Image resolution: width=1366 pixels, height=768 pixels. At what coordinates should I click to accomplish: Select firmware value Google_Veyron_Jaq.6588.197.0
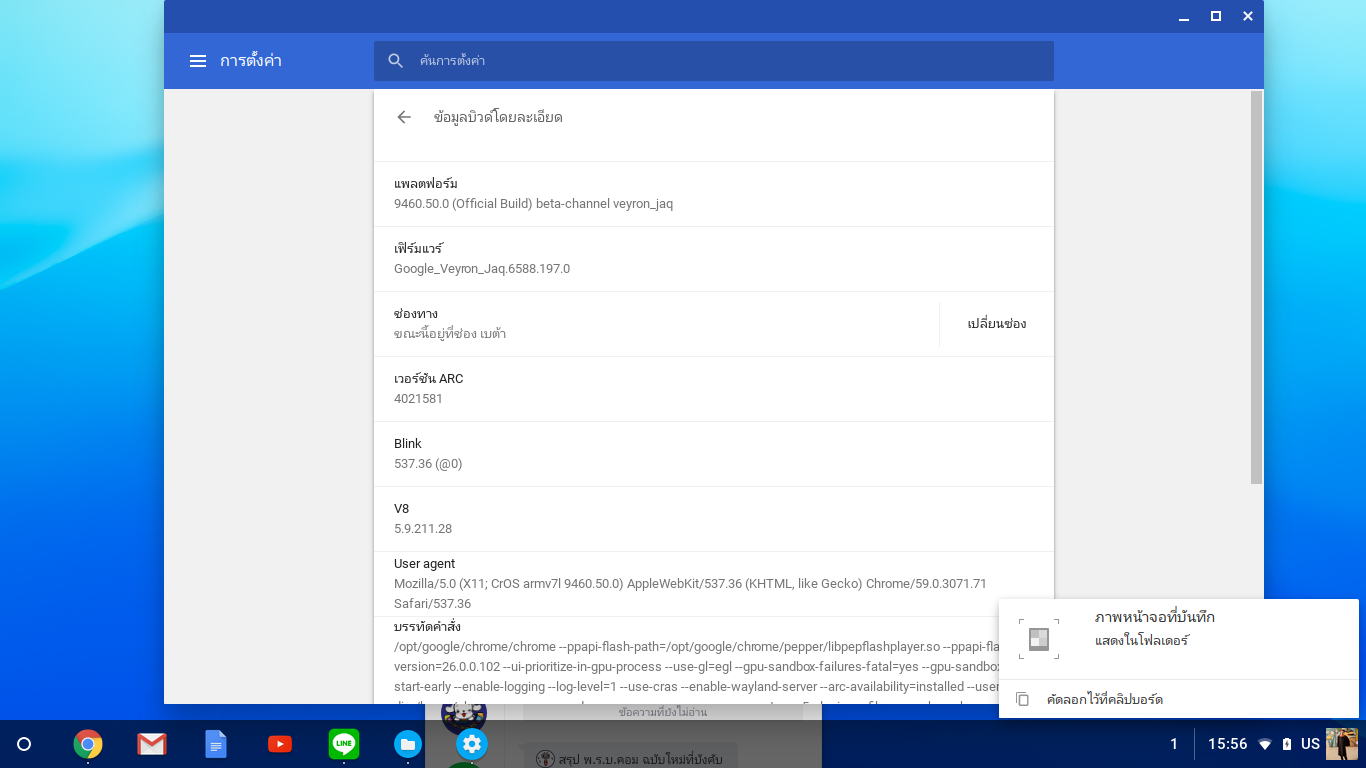(x=482, y=269)
